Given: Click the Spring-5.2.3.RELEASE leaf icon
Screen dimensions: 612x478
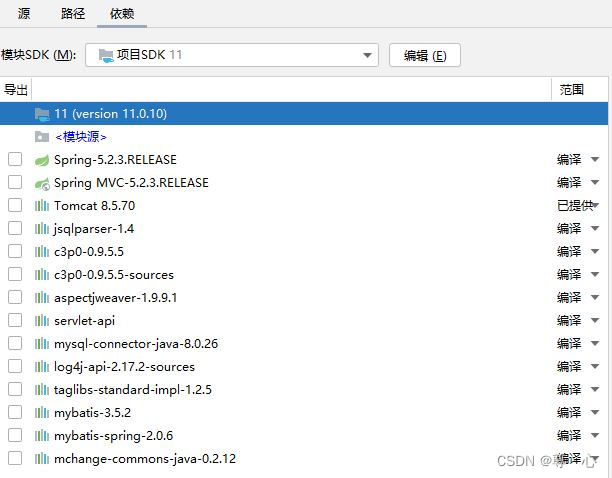Looking at the screenshot, I should pyautogui.click(x=42, y=160).
